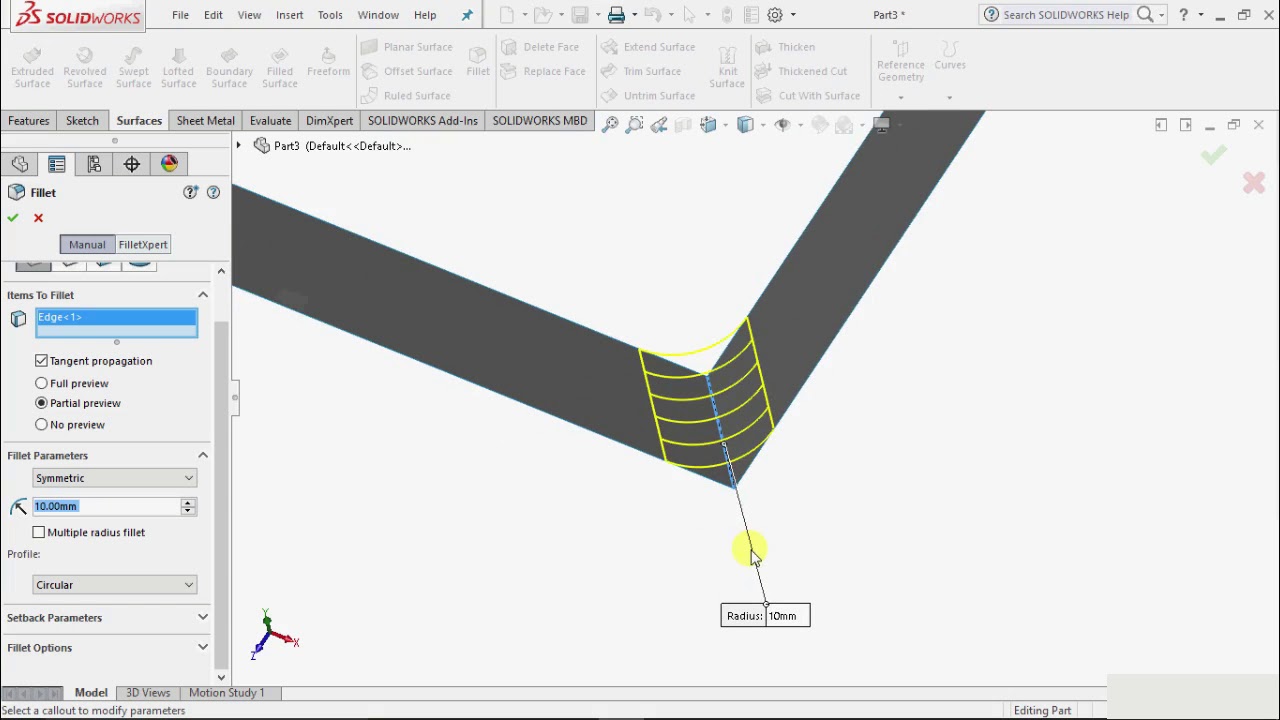Click the Radius 10mm callout
This screenshot has width=1280, height=720.
[765, 616]
